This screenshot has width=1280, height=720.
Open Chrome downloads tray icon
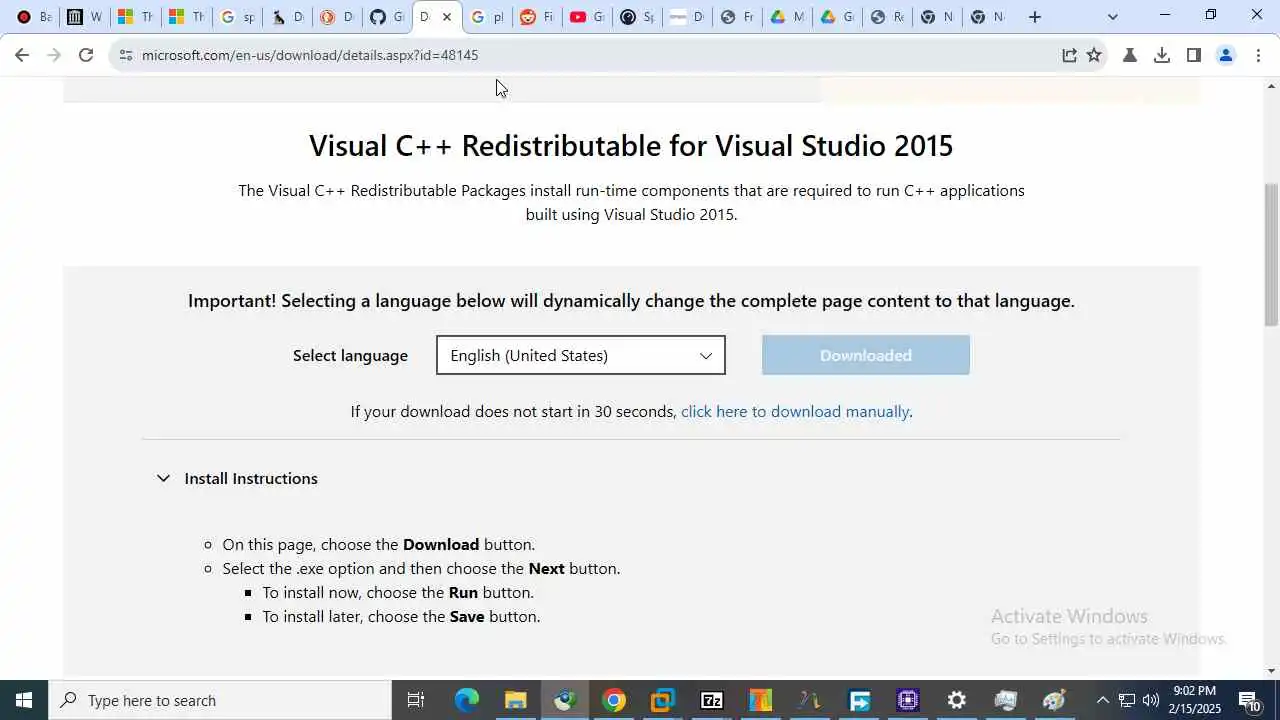[1162, 55]
